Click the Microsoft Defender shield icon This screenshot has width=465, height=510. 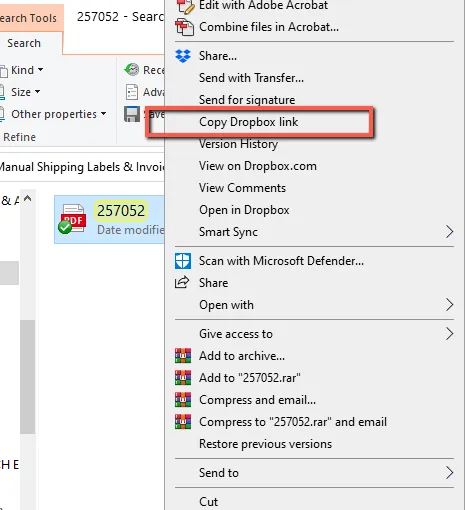(x=183, y=261)
